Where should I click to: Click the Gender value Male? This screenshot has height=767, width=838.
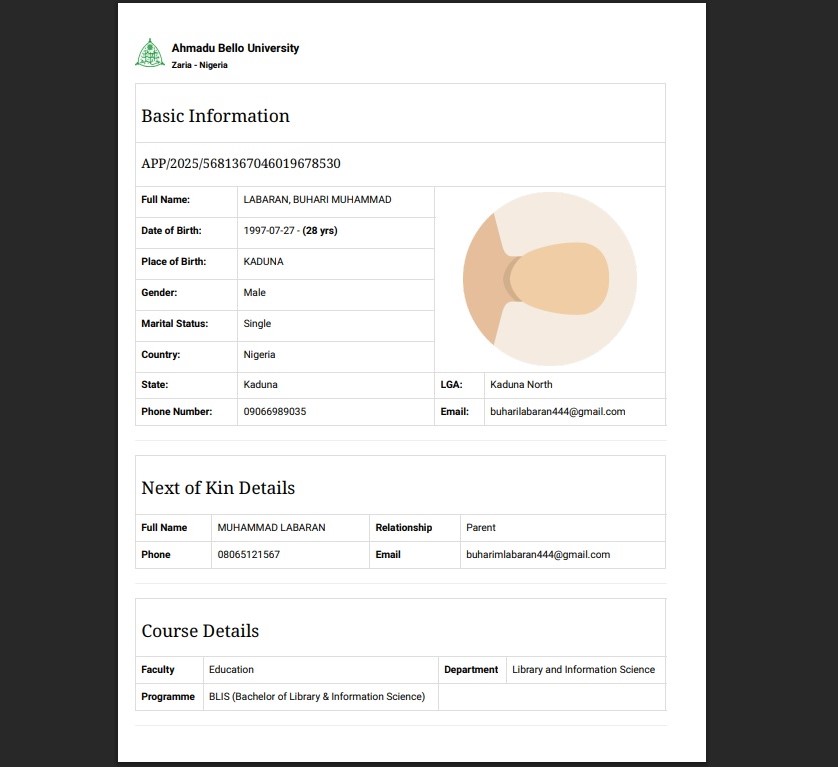[254, 293]
